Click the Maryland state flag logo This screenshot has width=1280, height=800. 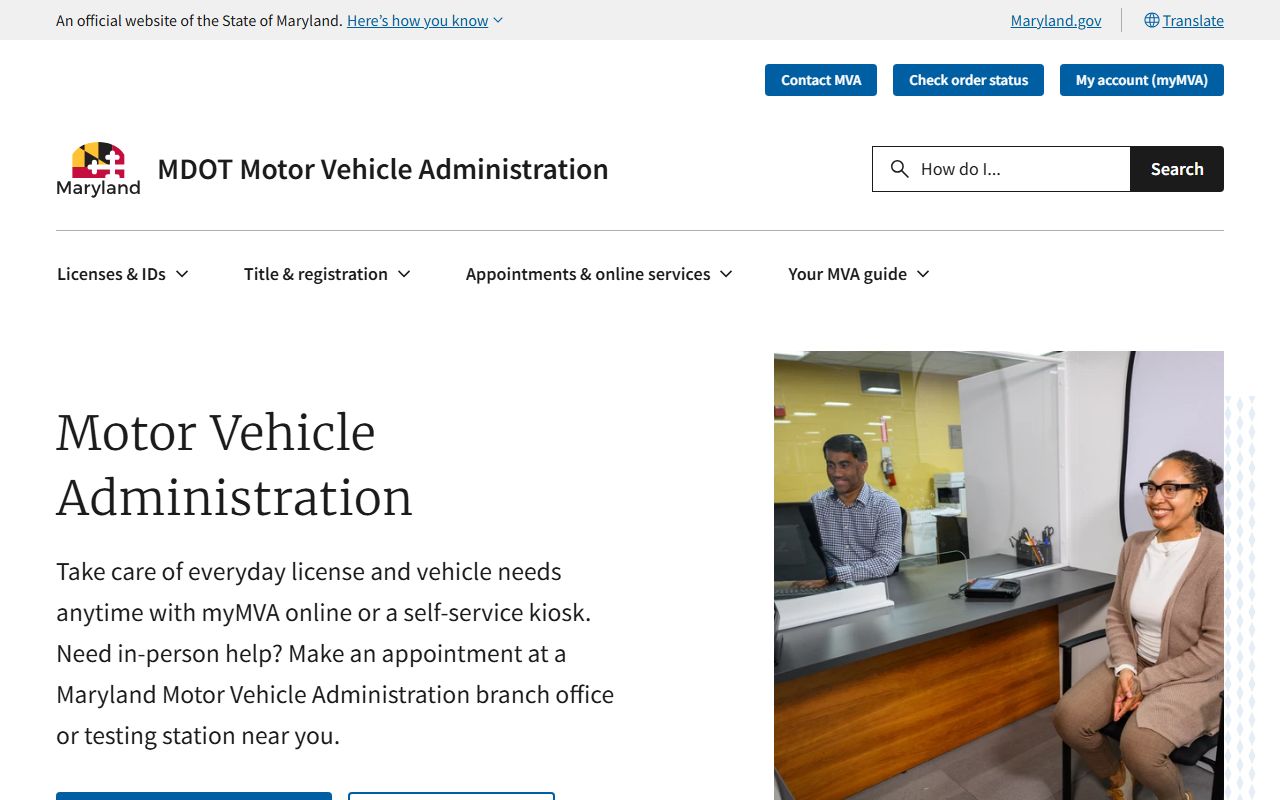[98, 169]
